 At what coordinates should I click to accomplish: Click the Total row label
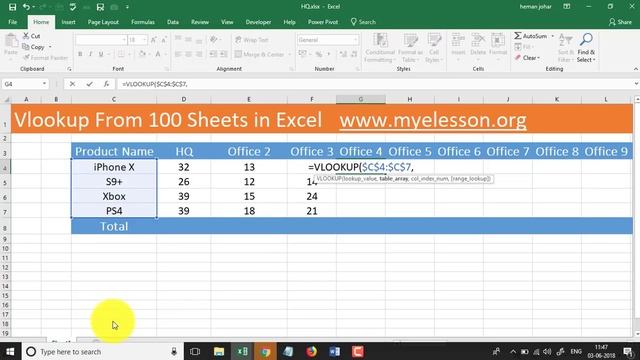[x=114, y=227]
